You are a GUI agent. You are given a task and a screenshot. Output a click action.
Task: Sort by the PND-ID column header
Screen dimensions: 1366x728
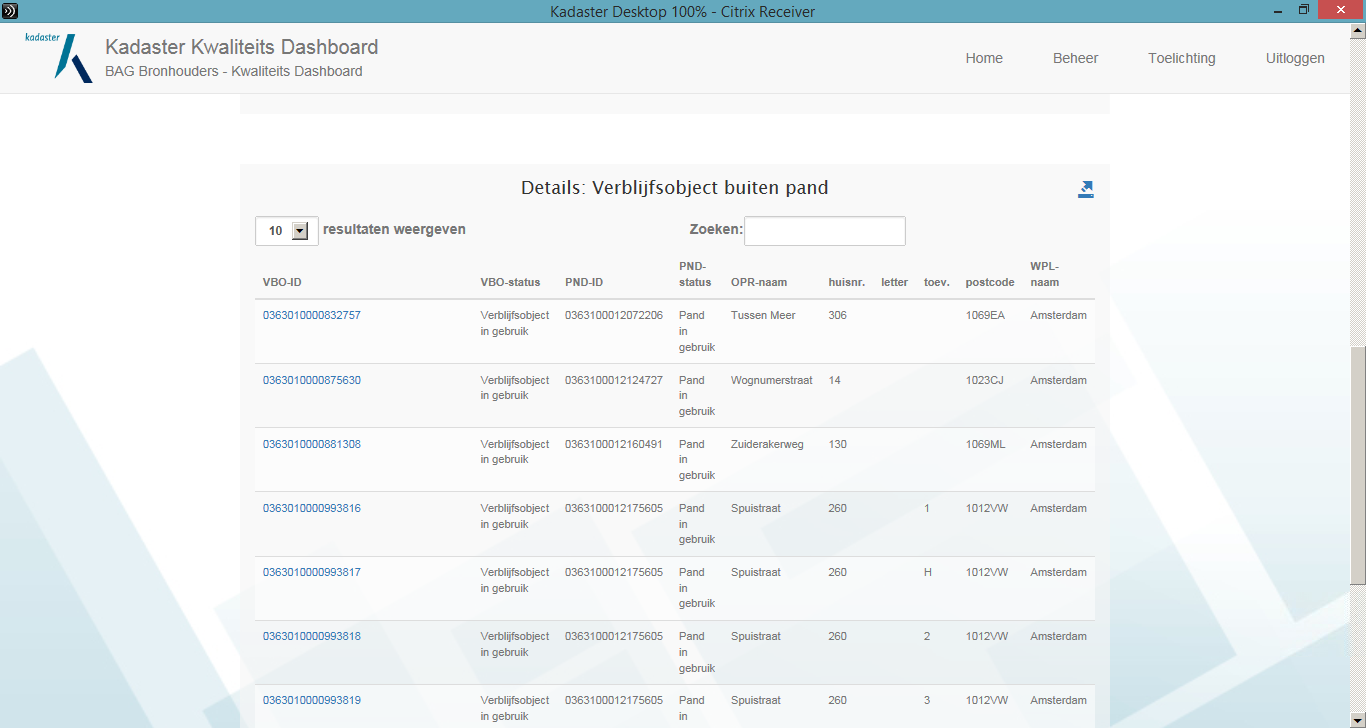point(584,282)
